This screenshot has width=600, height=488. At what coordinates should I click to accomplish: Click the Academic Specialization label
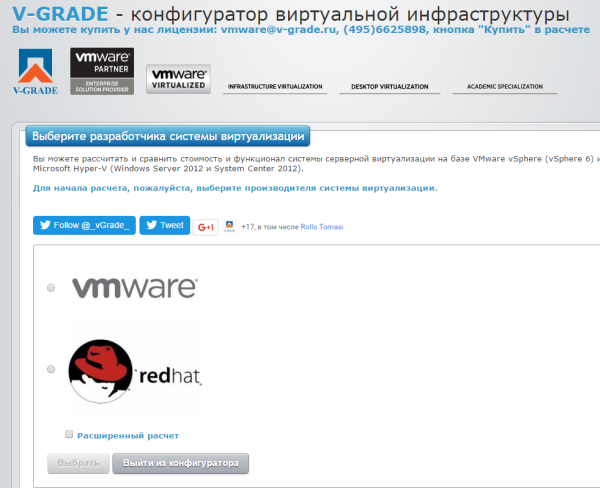pos(505,87)
